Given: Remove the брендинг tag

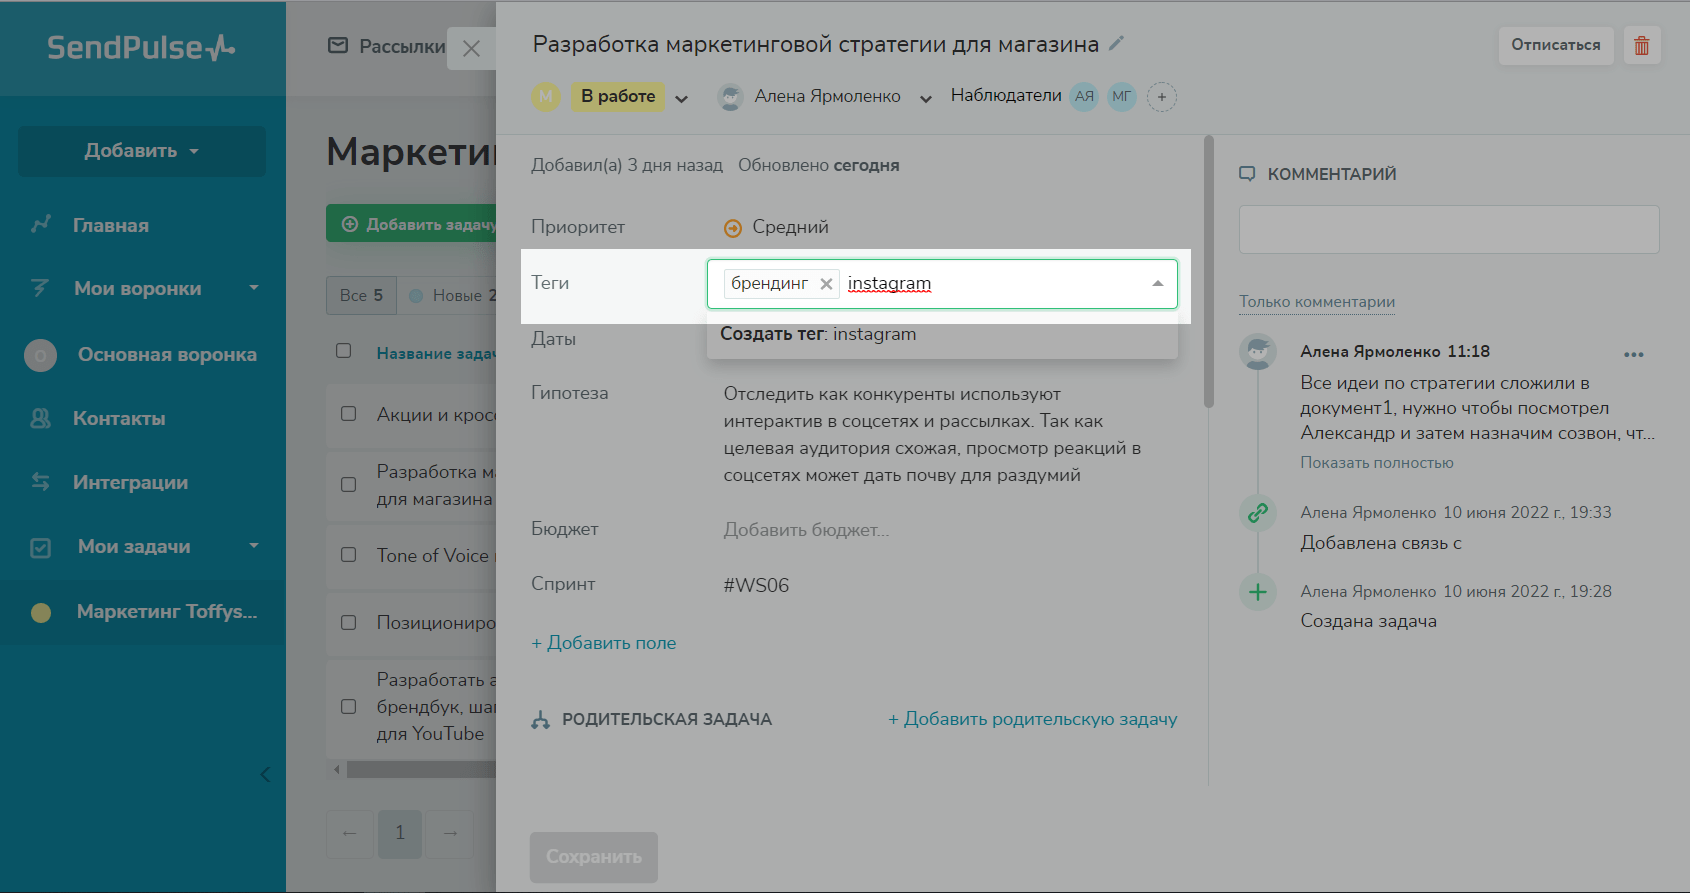Looking at the screenshot, I should [x=826, y=284].
